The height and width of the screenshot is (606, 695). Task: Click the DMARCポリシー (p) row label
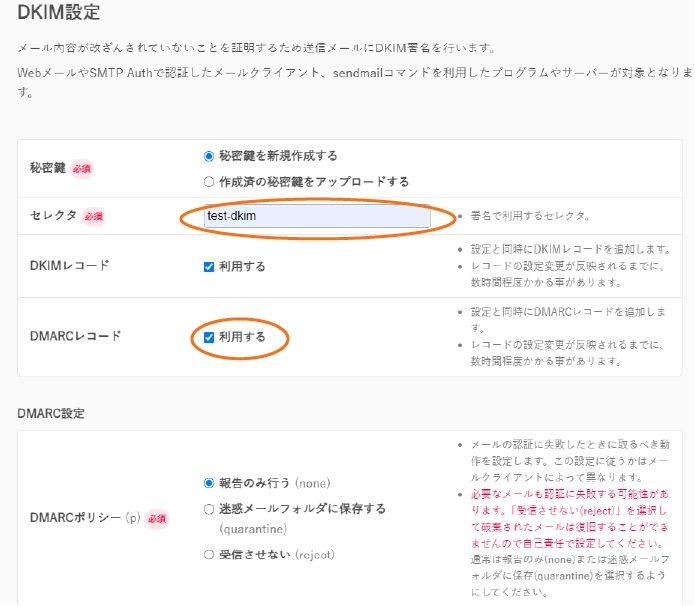(x=85, y=518)
